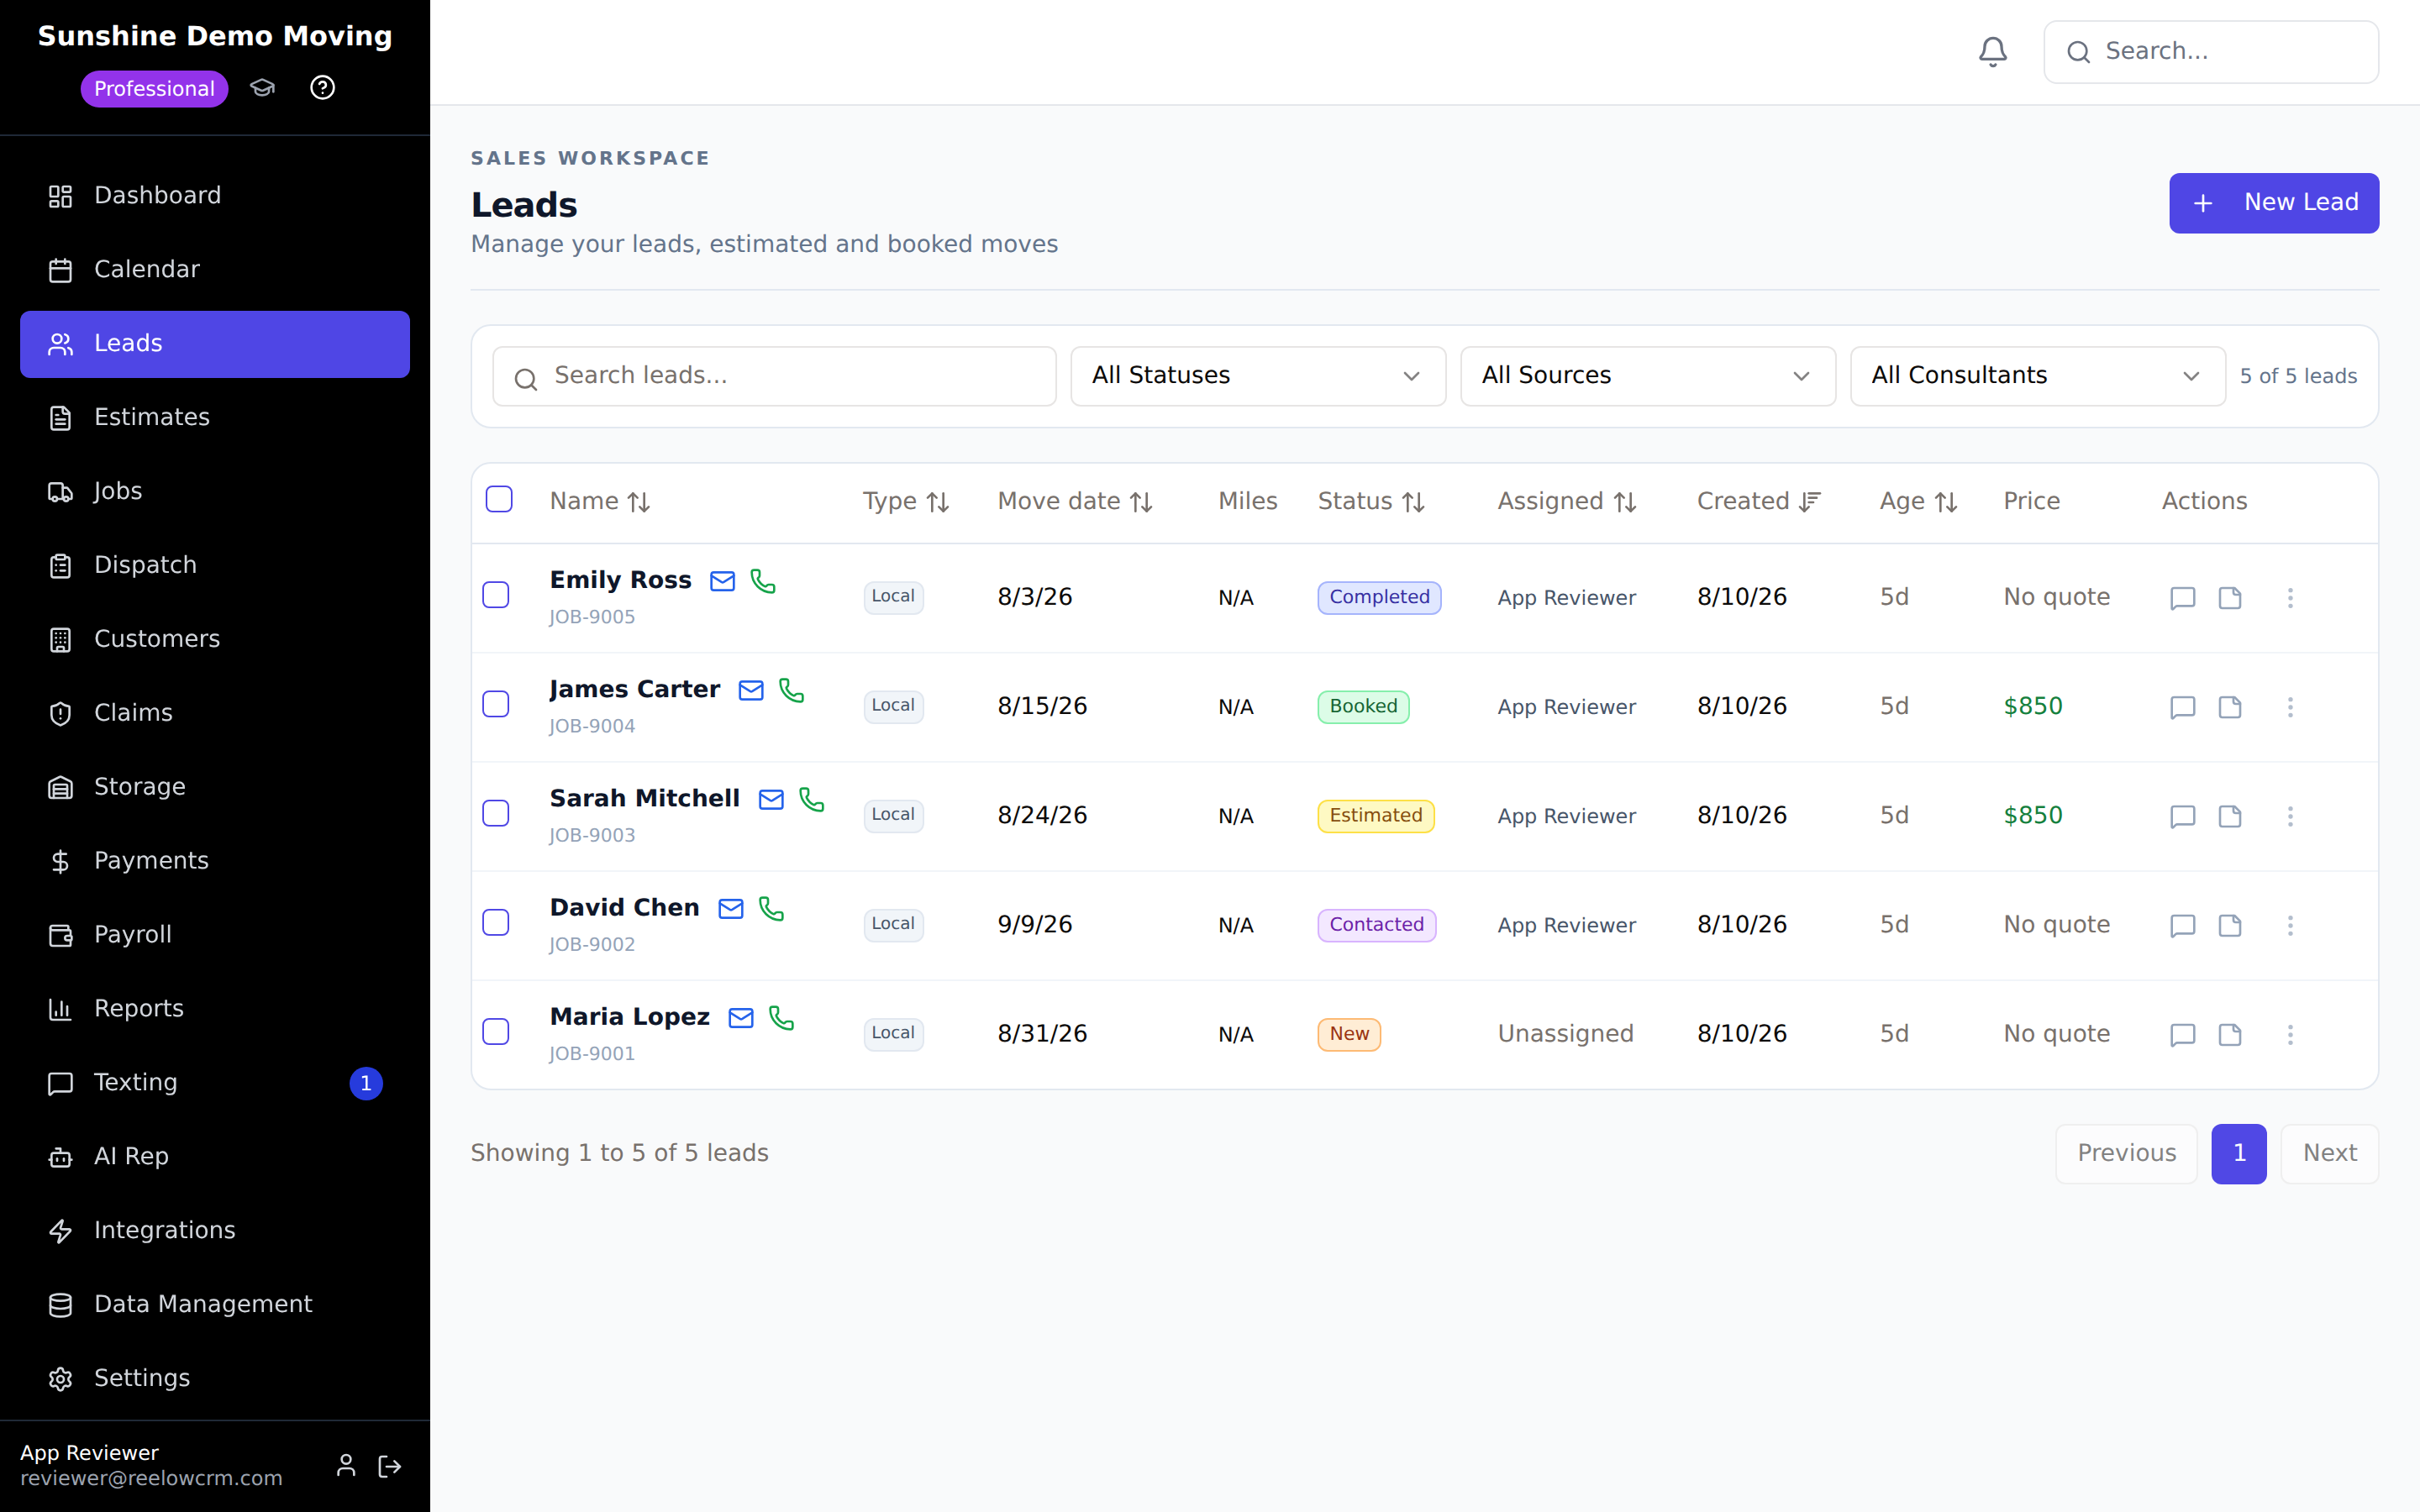Click the Previous page button

pyautogui.click(x=2126, y=1153)
